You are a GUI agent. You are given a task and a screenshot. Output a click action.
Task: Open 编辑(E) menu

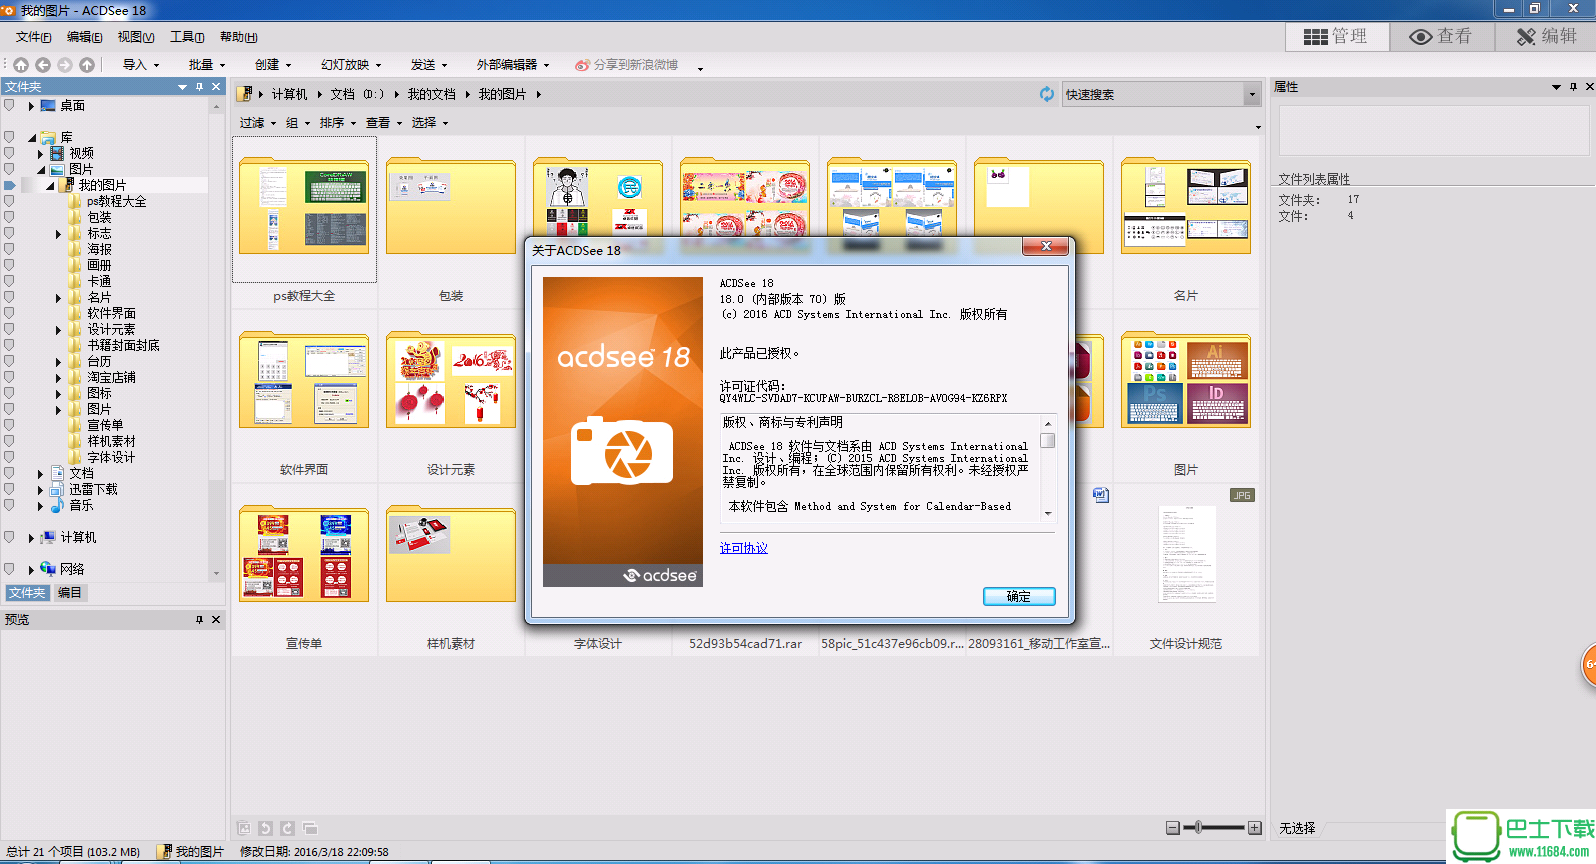(84, 37)
